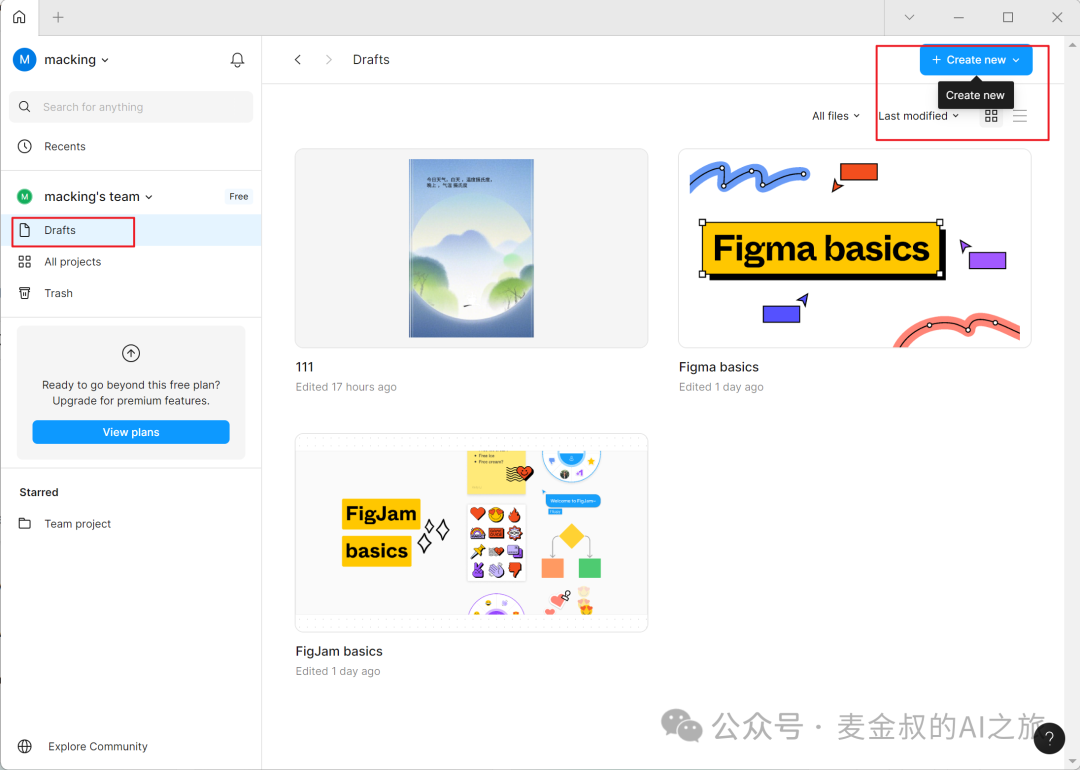
Task: Close the Figma window
Action: click(x=1057, y=17)
